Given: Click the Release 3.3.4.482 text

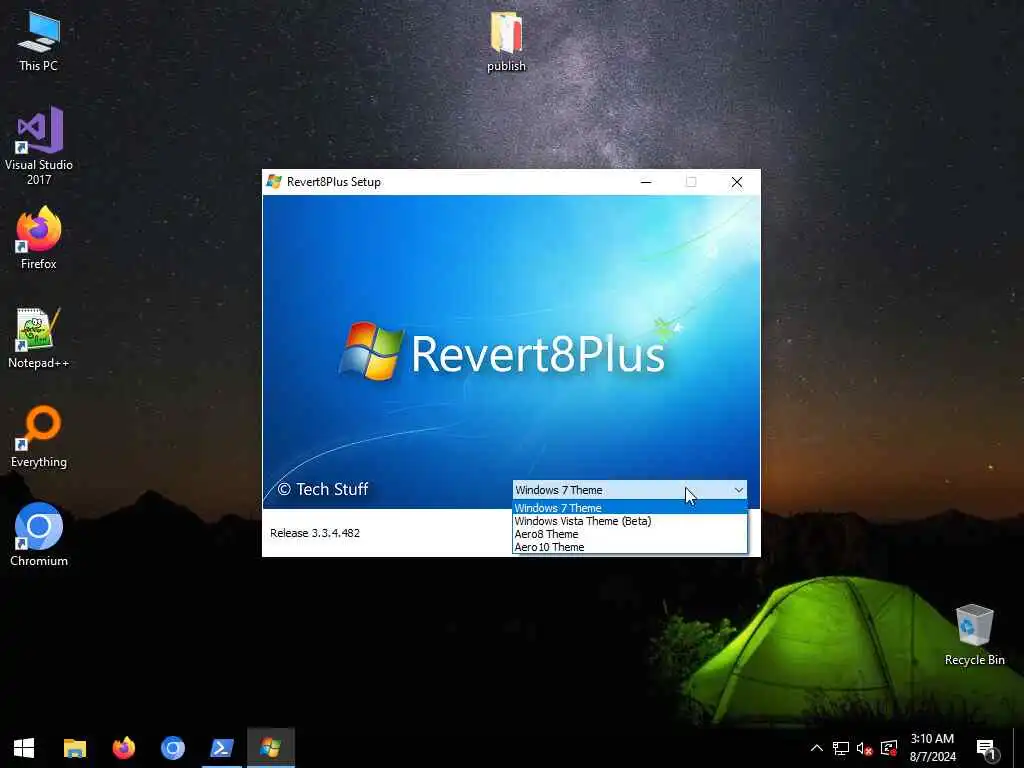Looking at the screenshot, I should point(315,533).
